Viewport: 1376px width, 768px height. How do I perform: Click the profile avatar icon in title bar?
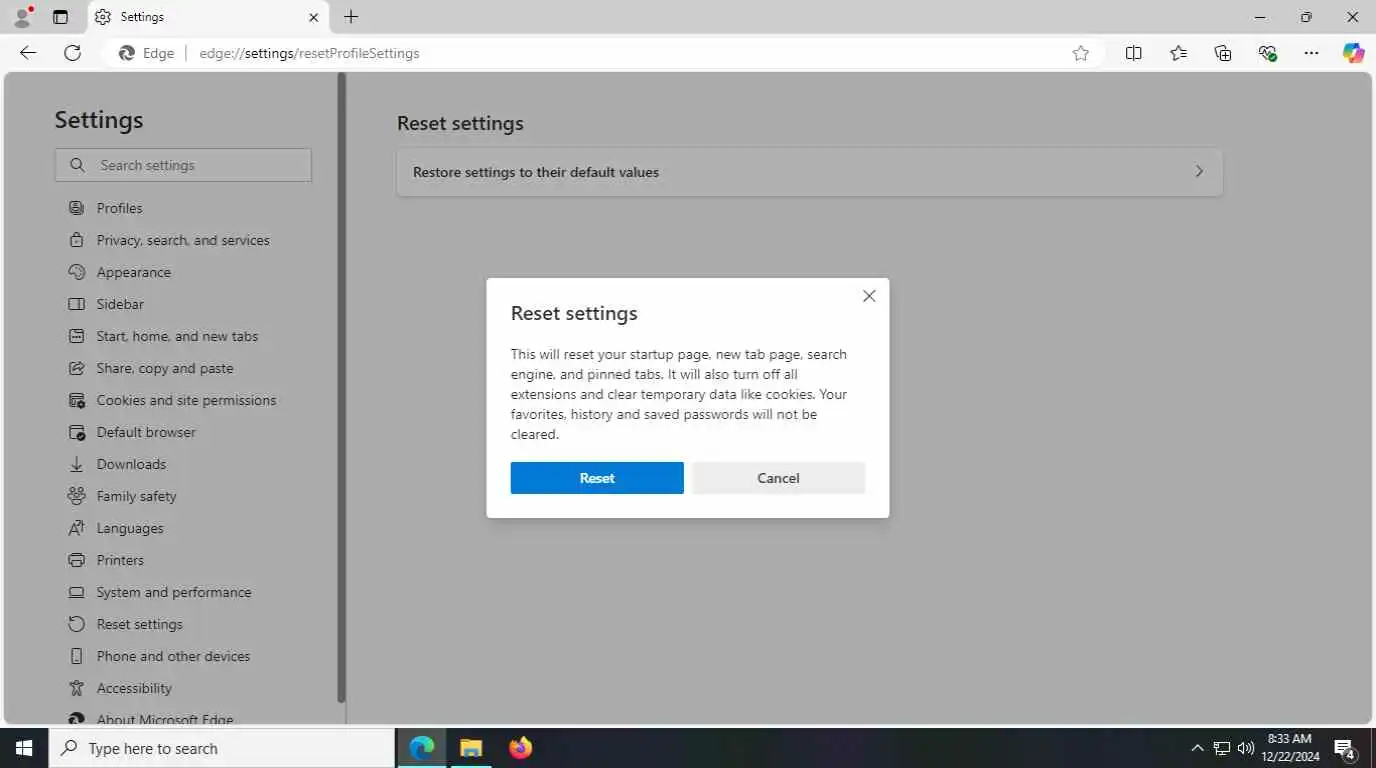coord(22,17)
